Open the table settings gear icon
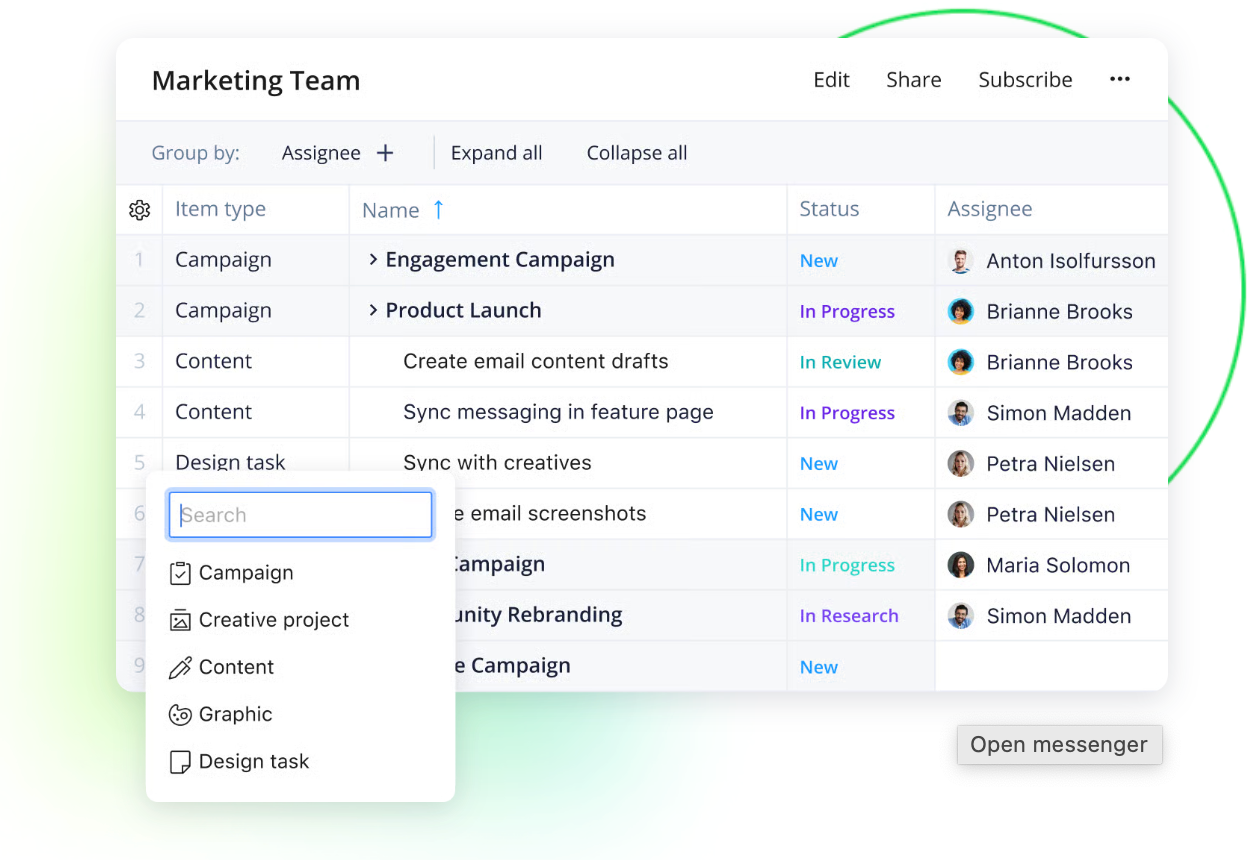This screenshot has width=1256, height=860. [140, 210]
